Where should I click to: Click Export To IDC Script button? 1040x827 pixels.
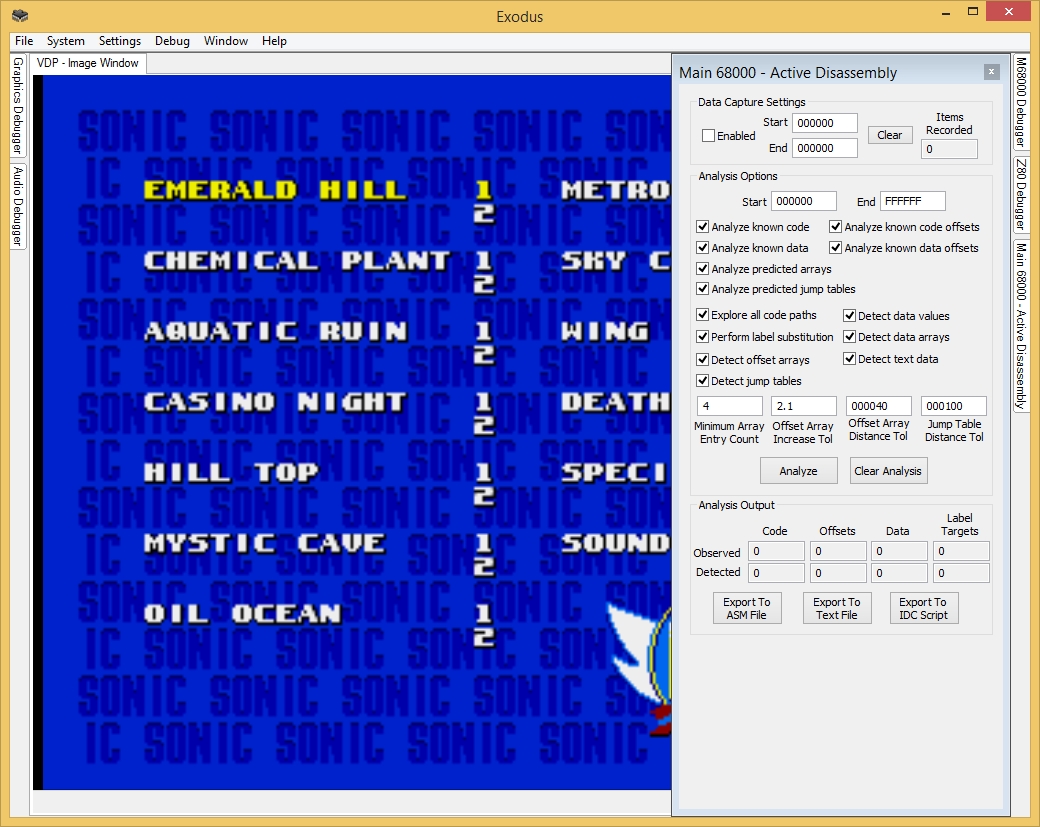click(923, 608)
